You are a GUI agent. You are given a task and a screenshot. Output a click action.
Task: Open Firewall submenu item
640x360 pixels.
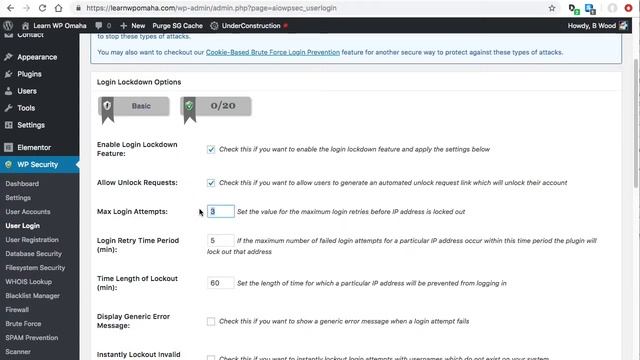point(17,310)
